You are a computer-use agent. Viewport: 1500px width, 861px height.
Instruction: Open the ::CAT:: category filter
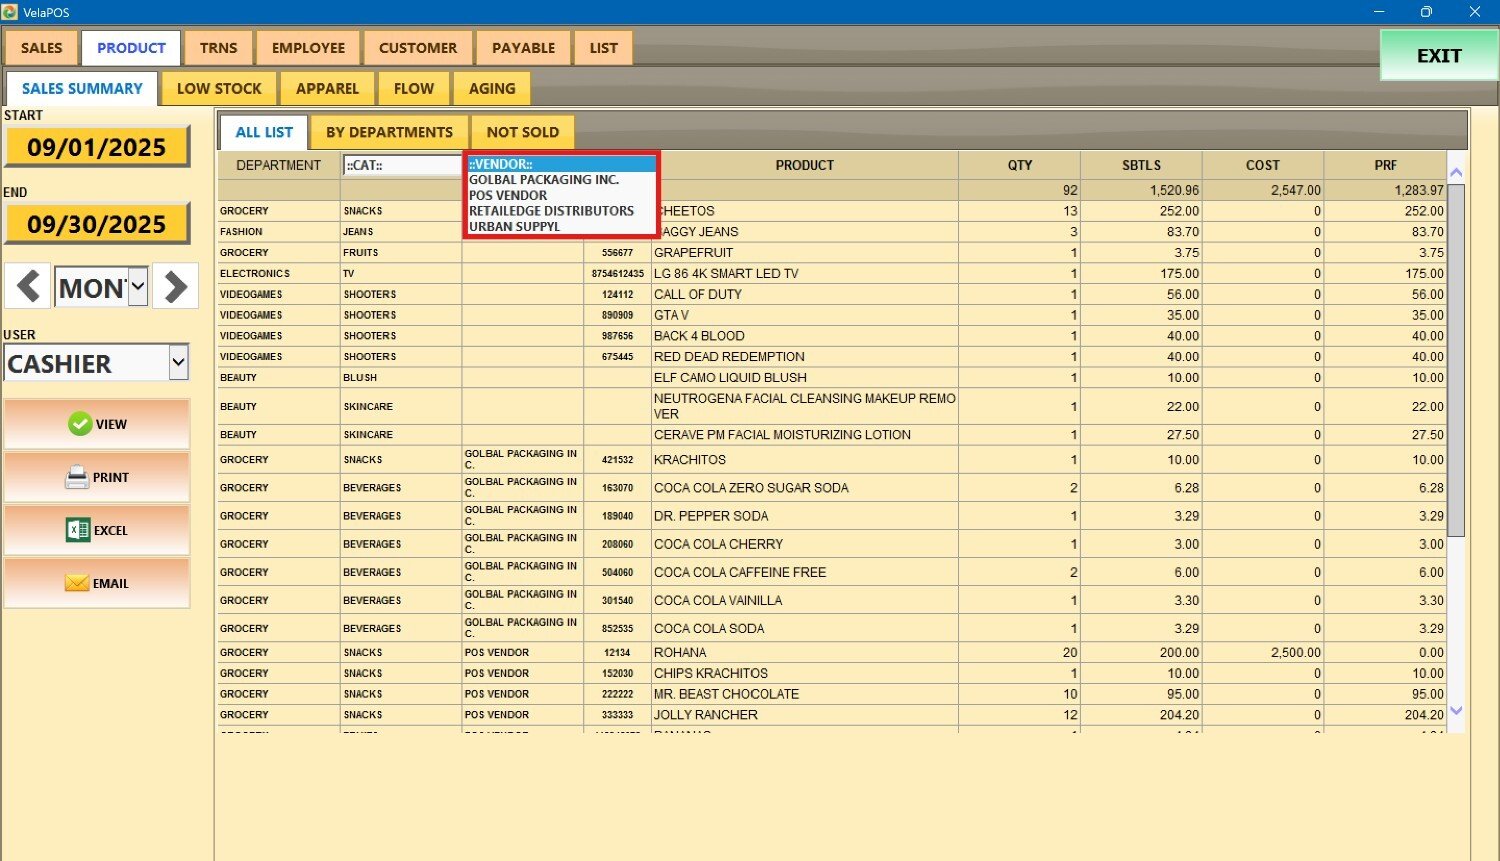[401, 165]
